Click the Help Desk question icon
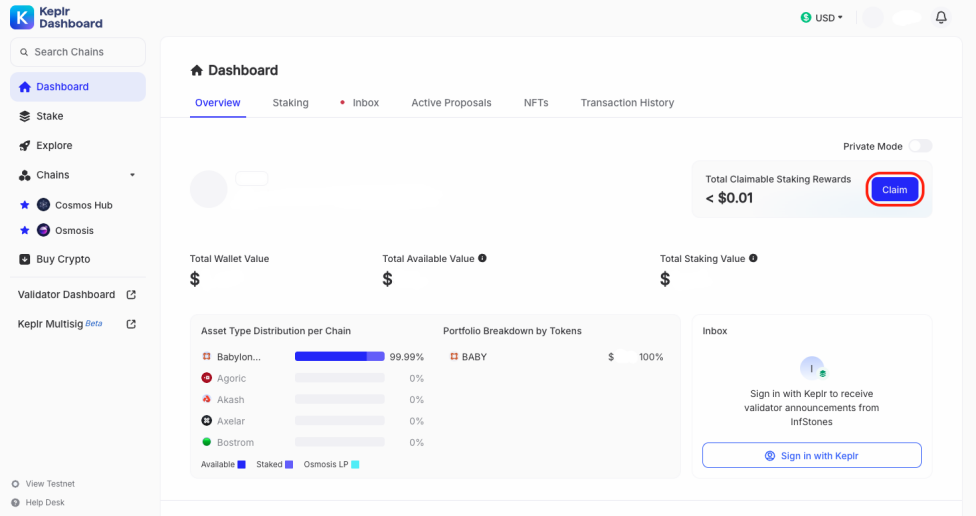The width and height of the screenshot is (976, 516). 16,502
